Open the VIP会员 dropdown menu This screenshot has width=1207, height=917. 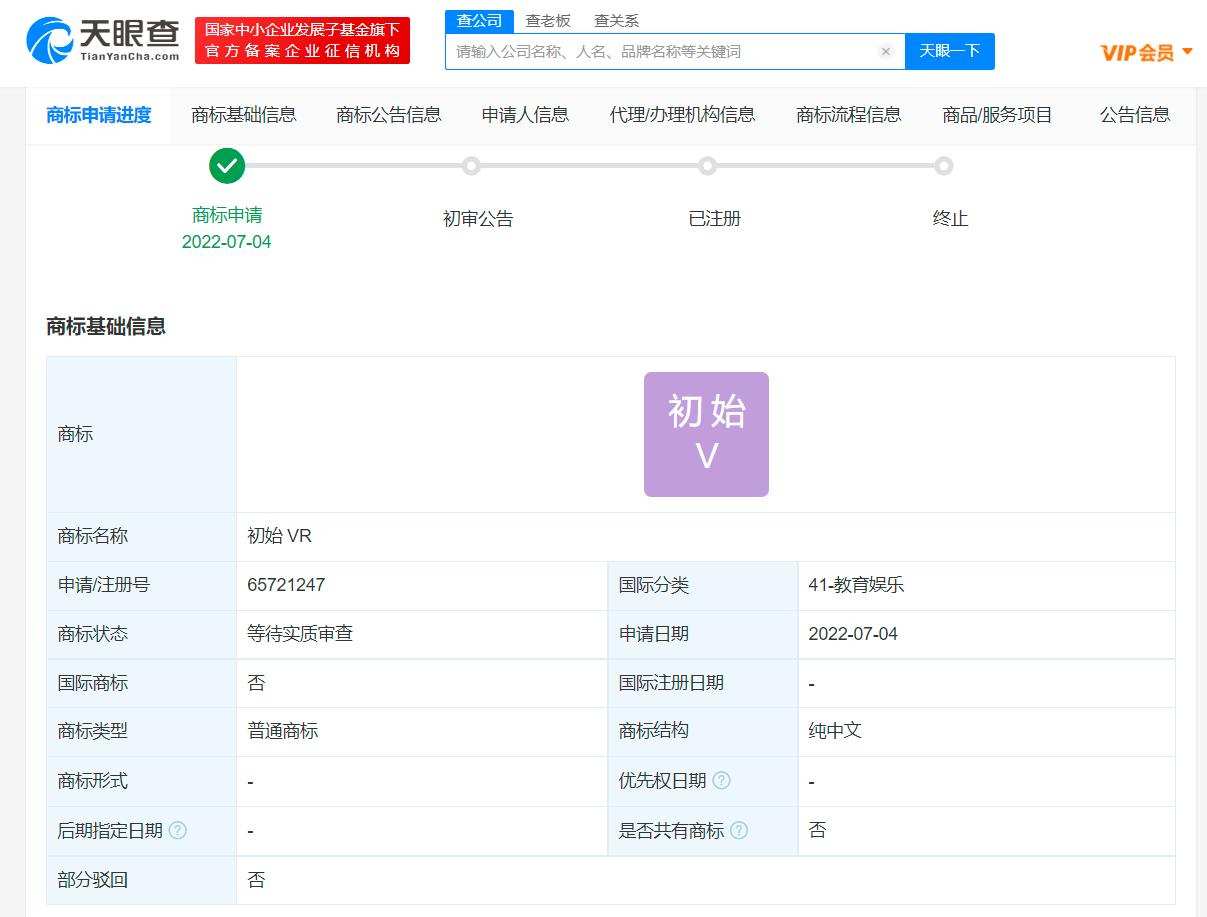coord(1146,53)
